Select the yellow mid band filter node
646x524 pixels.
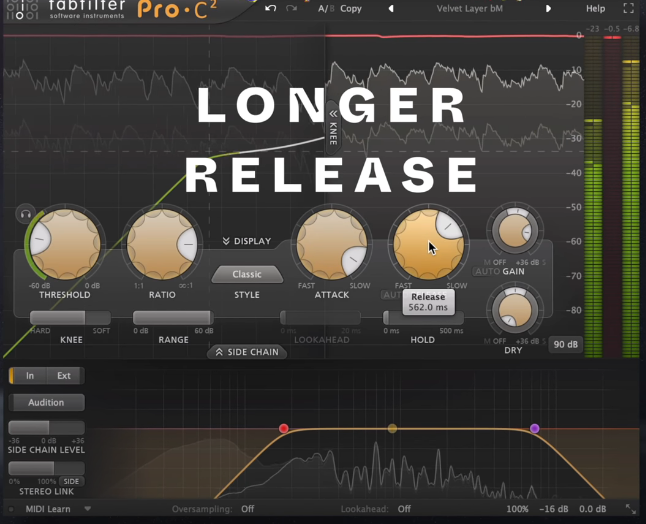(392, 428)
